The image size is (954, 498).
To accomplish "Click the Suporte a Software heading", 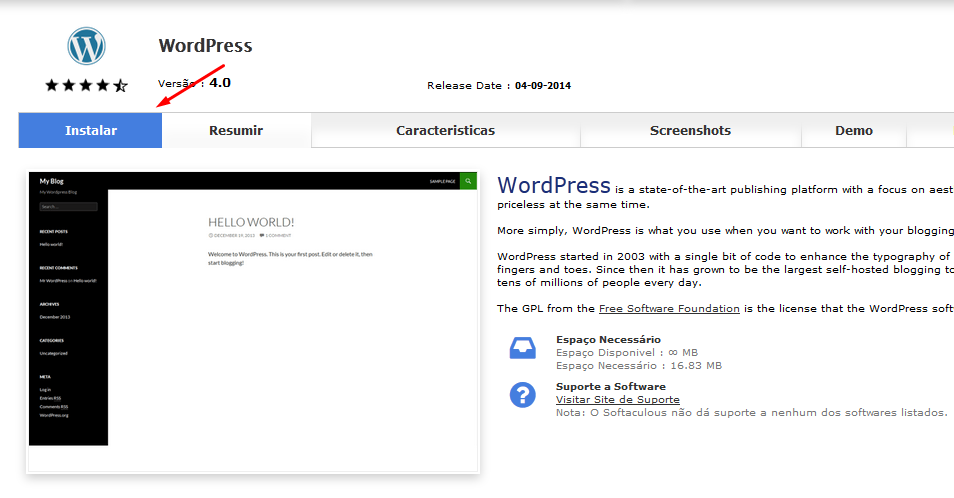I will [x=611, y=387].
